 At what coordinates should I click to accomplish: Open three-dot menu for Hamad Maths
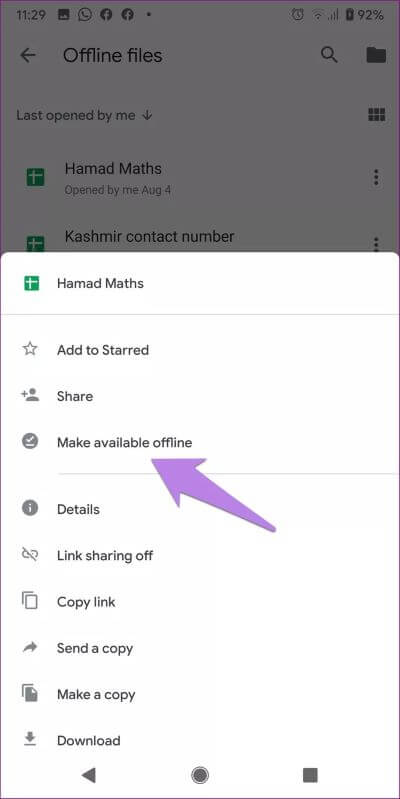coord(376,177)
